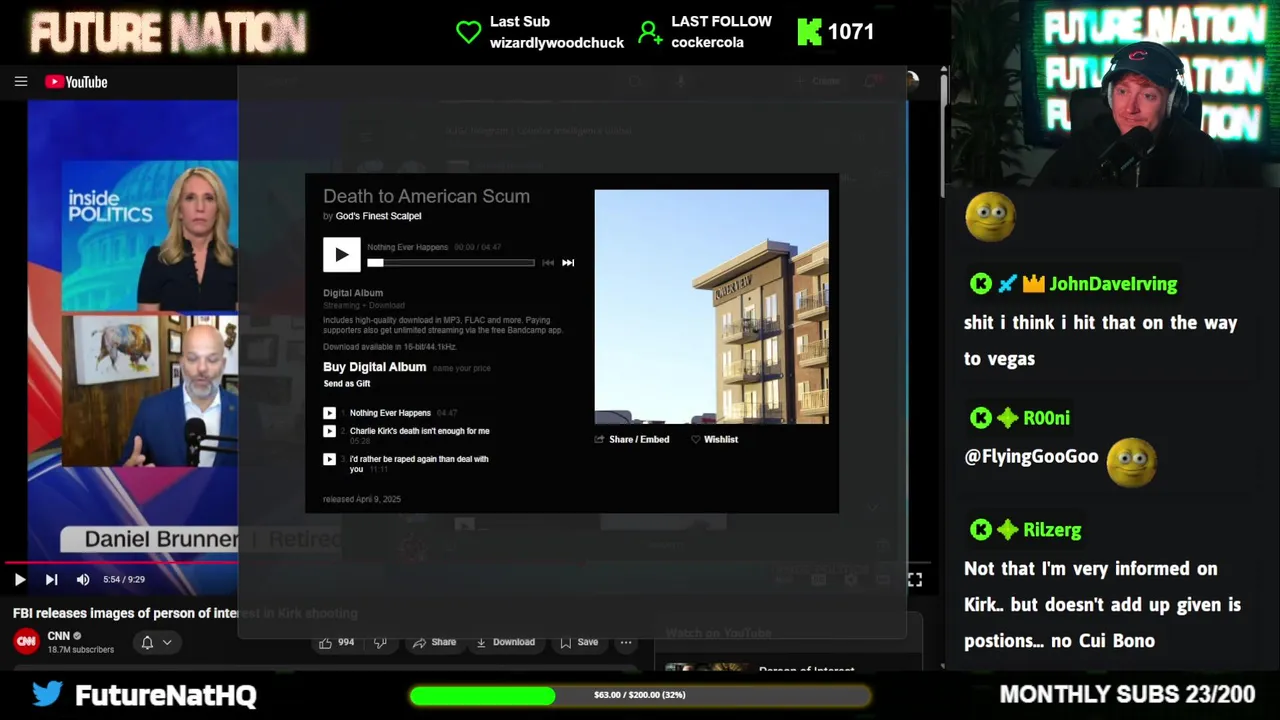The width and height of the screenshot is (1280, 720).
Task: Play the CNN YouTube video
Action: [19, 579]
